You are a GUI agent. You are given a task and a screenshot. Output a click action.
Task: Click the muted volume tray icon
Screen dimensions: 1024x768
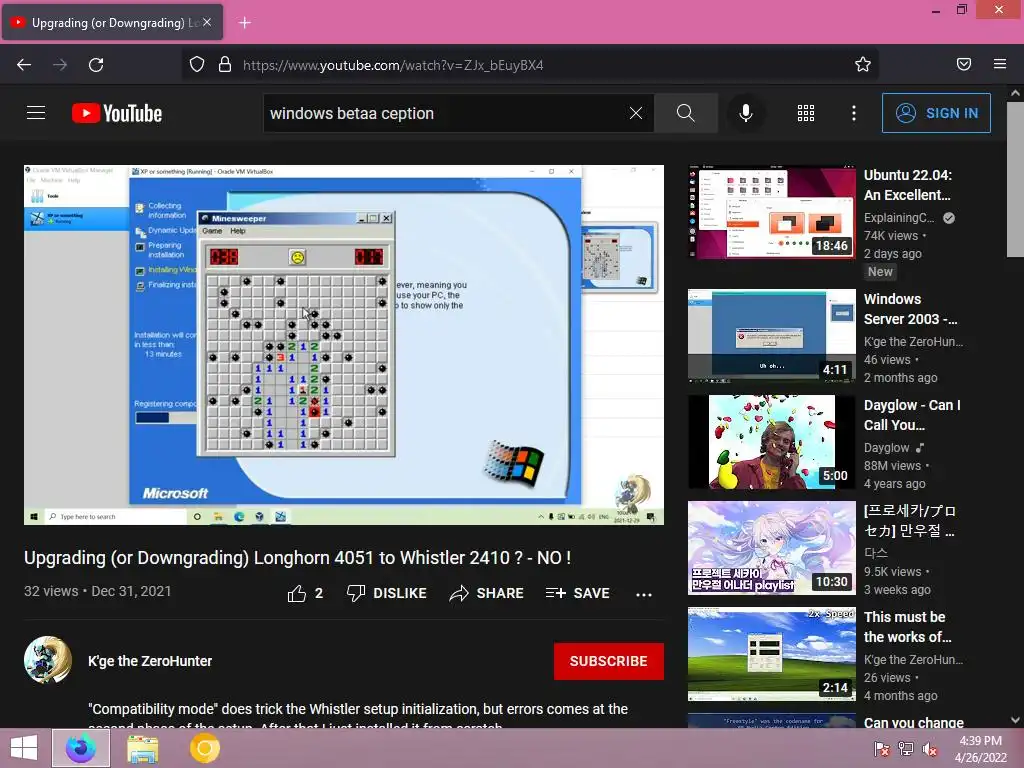coord(930,748)
